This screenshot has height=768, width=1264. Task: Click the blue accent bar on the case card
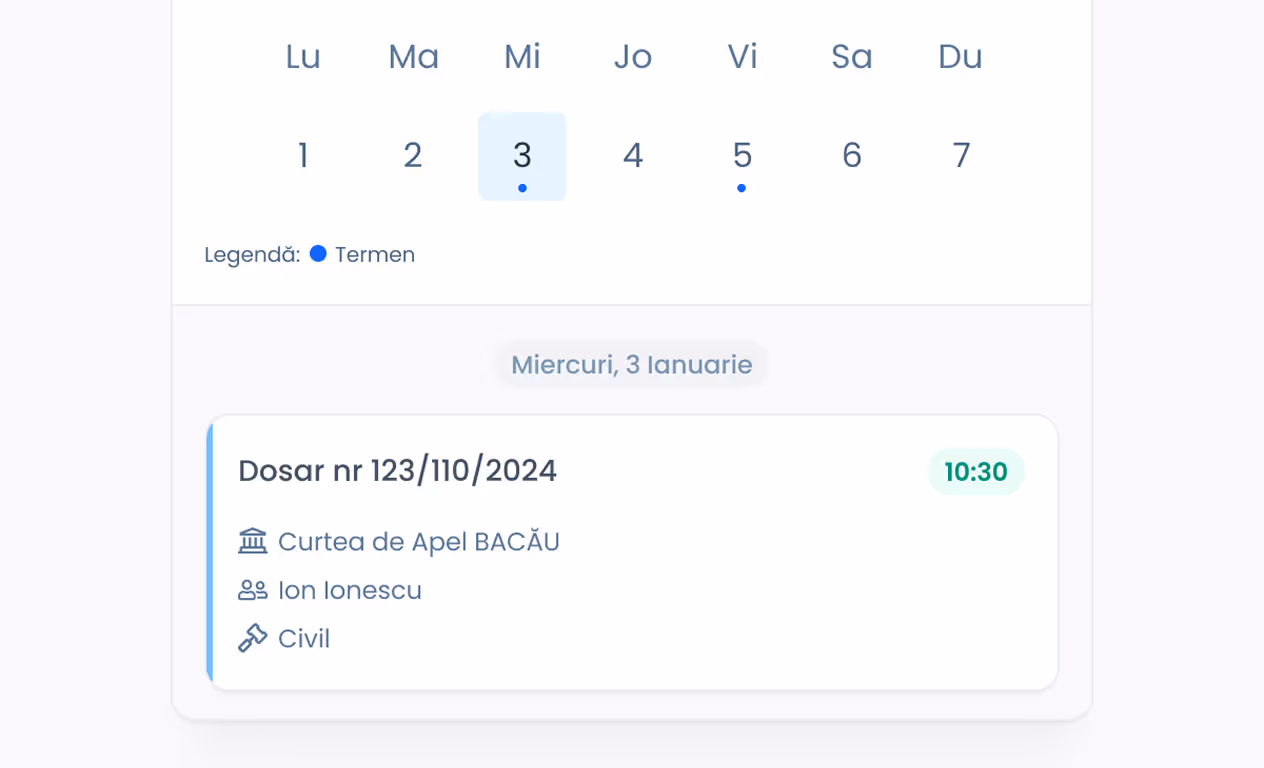tap(210, 551)
